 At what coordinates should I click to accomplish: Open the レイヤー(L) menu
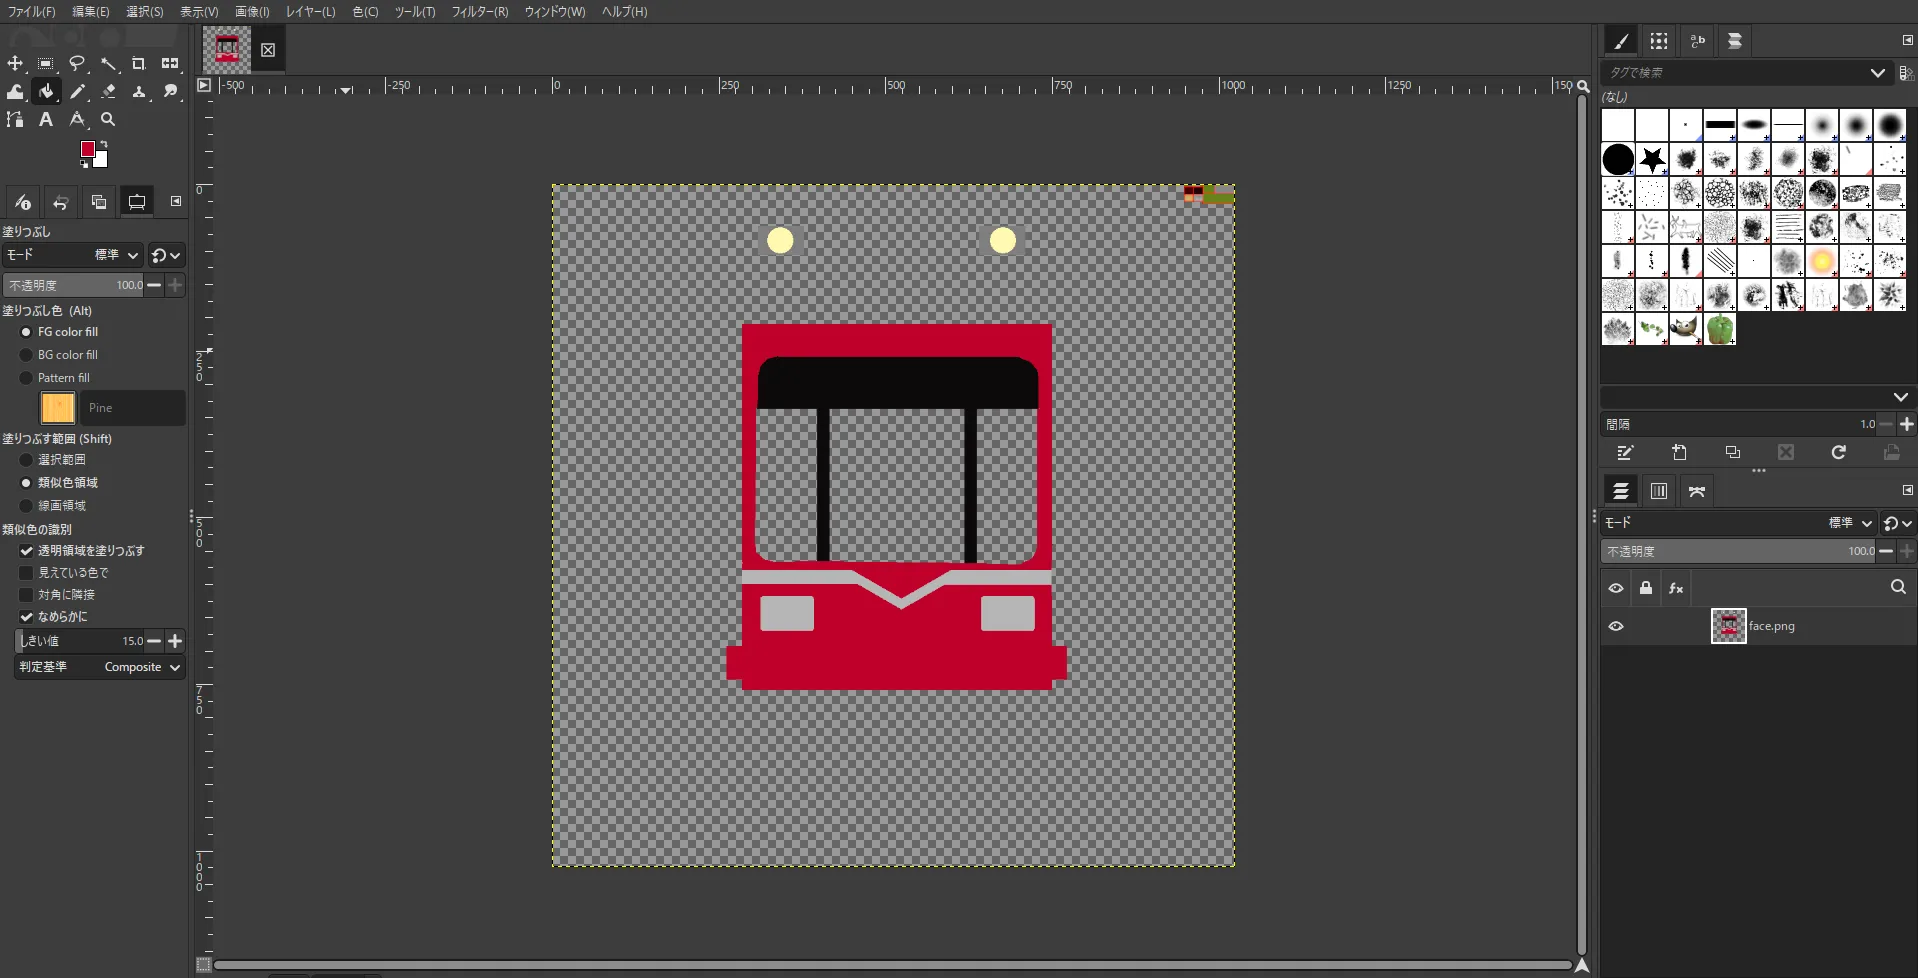310,12
